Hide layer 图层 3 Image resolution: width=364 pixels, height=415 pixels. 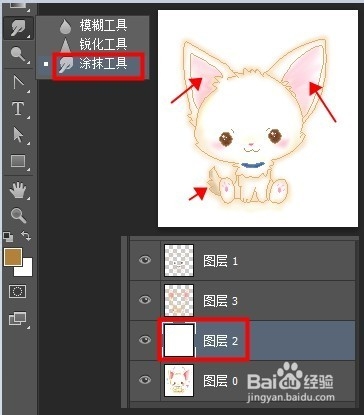(x=145, y=300)
